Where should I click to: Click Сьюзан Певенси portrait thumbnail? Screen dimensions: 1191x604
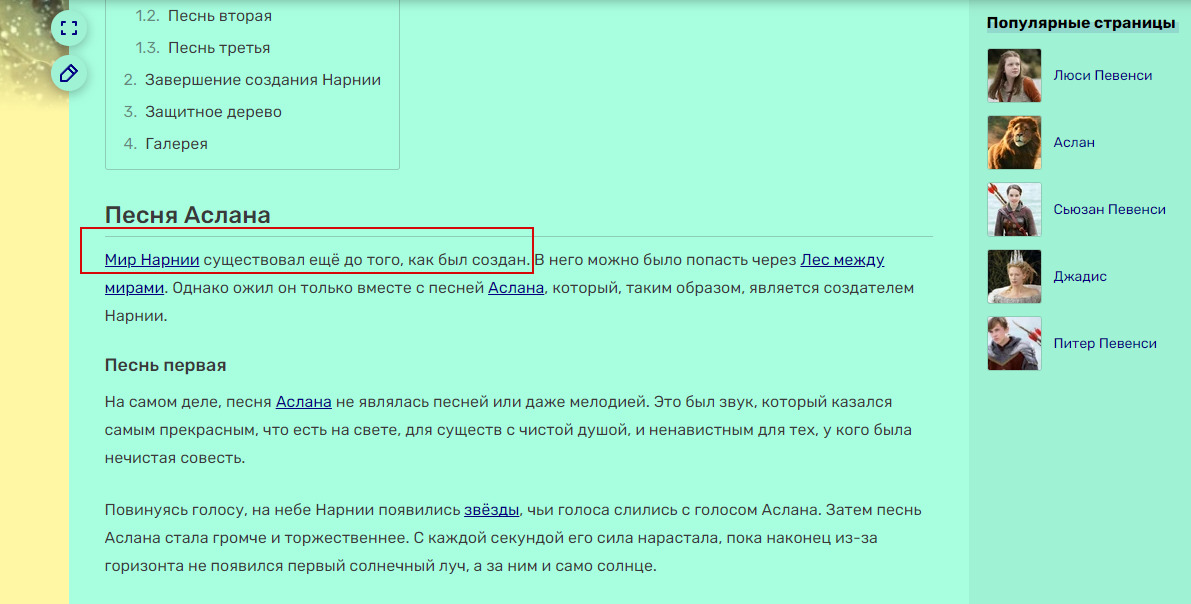click(x=1014, y=210)
